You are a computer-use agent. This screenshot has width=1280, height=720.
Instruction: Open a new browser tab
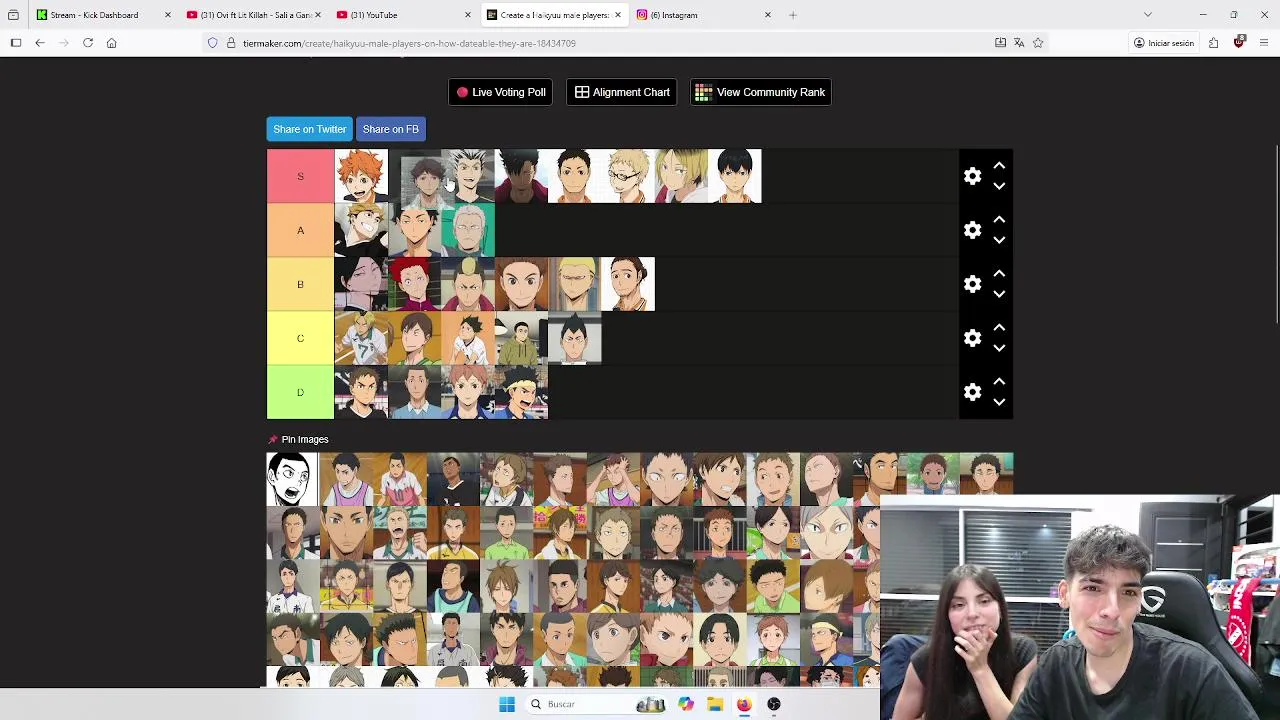(793, 15)
